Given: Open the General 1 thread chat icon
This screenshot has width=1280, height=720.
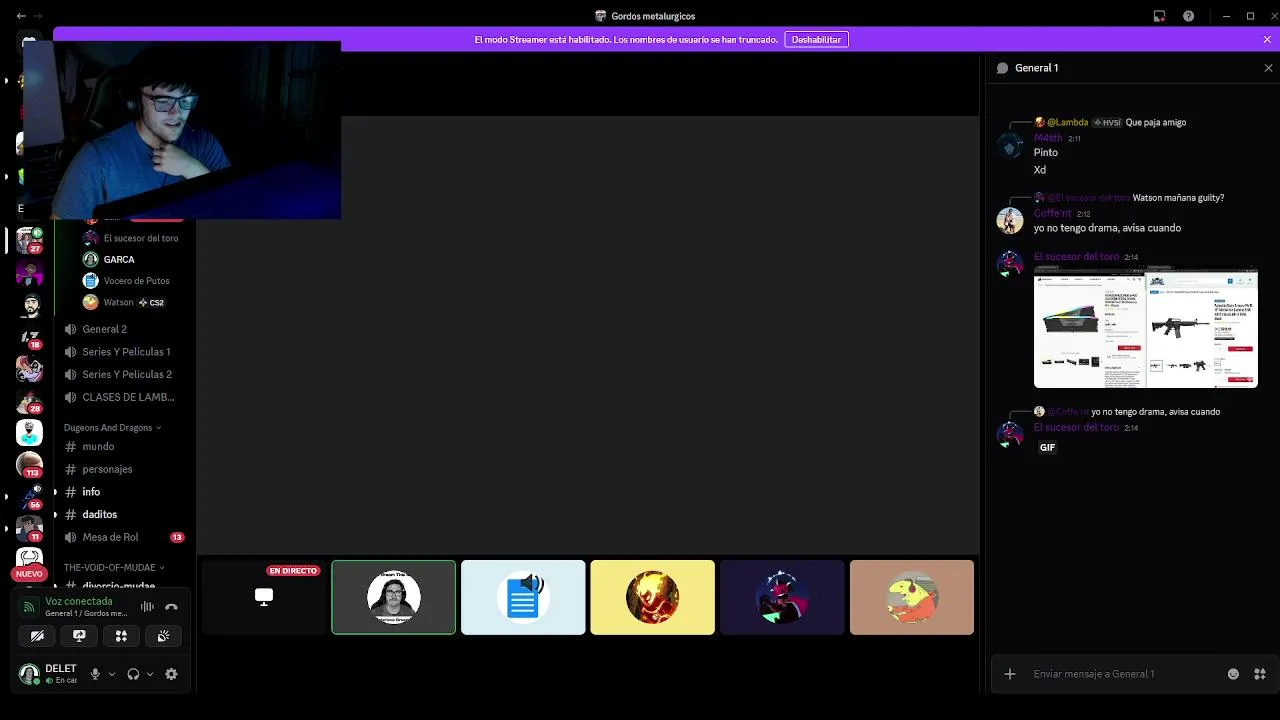Looking at the screenshot, I should coord(1002,68).
